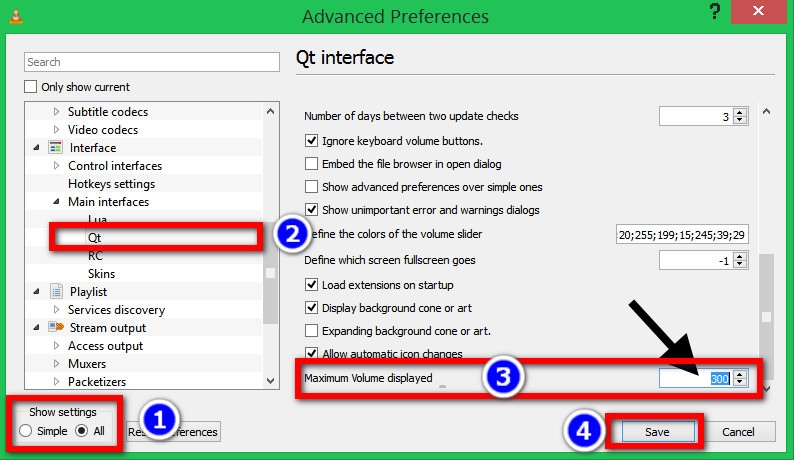The image size is (794, 460).
Task: Select the Skins tree item
Action: tap(101, 274)
